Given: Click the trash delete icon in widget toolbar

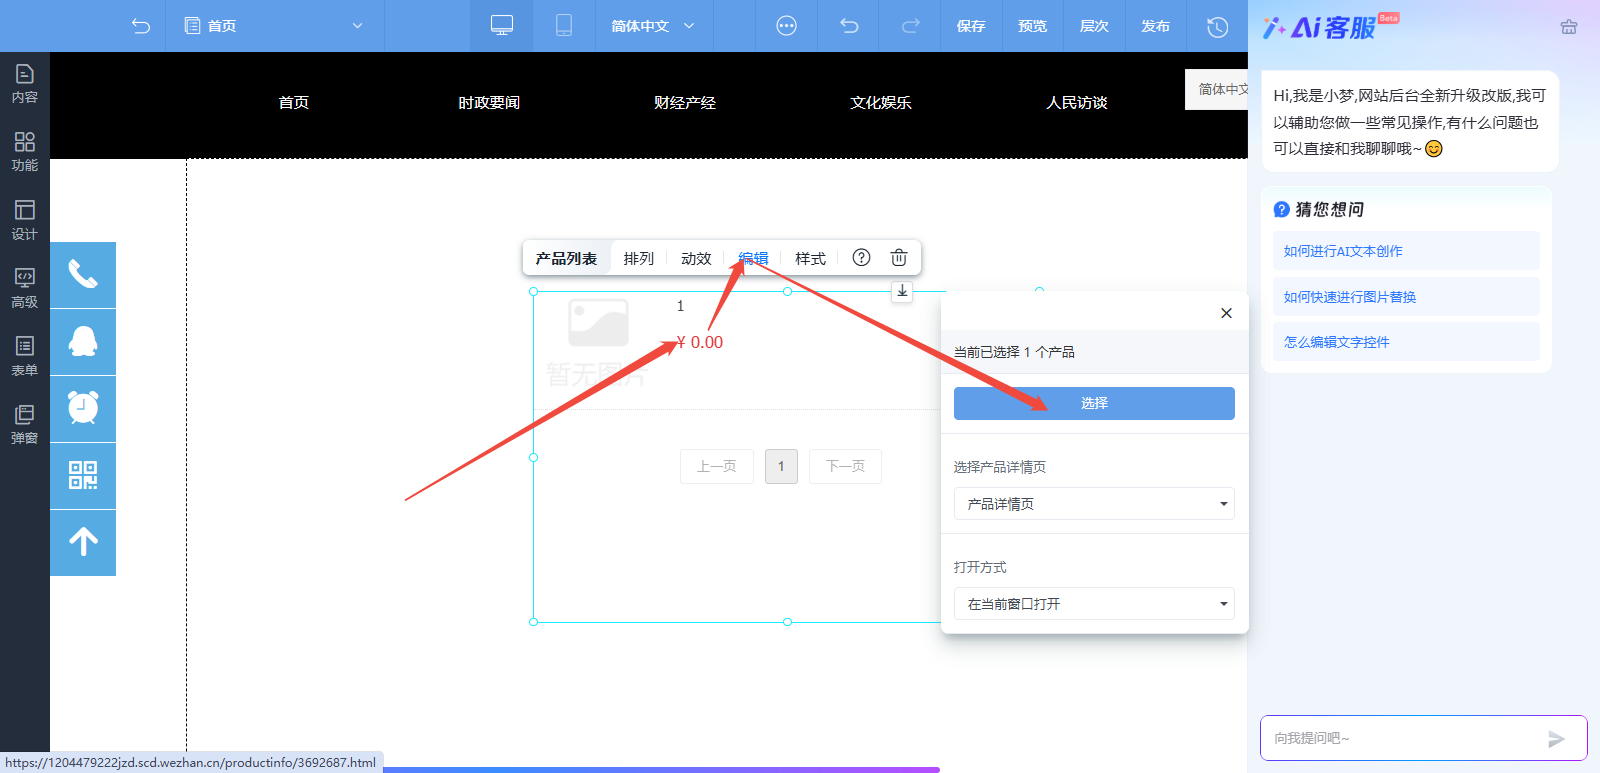Looking at the screenshot, I should click(x=899, y=258).
